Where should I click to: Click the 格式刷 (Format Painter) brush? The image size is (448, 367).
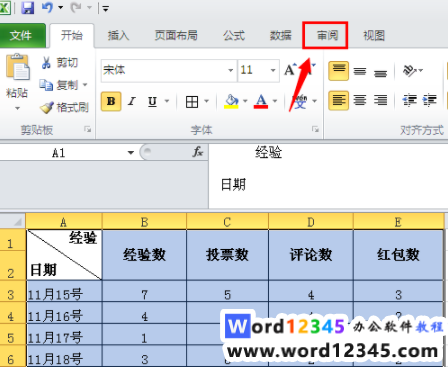[x=64, y=107]
